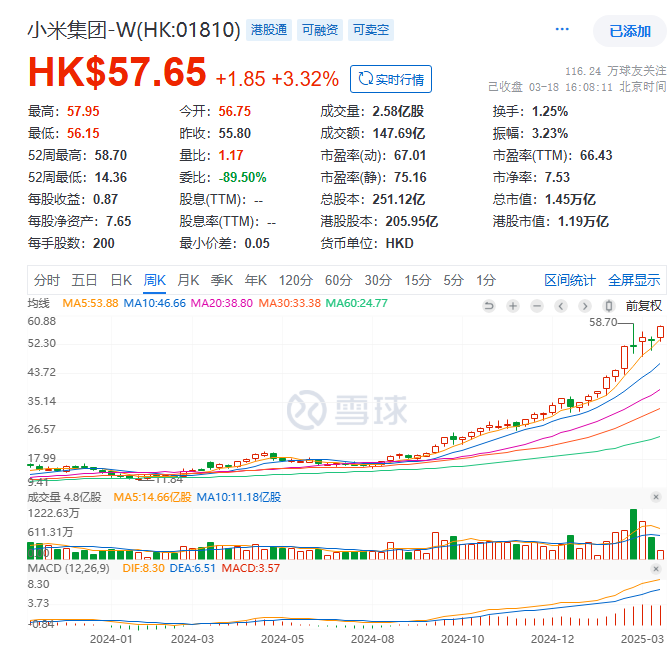Click the 实时行情 refresh button
The image size is (669, 652).
pos(391,79)
